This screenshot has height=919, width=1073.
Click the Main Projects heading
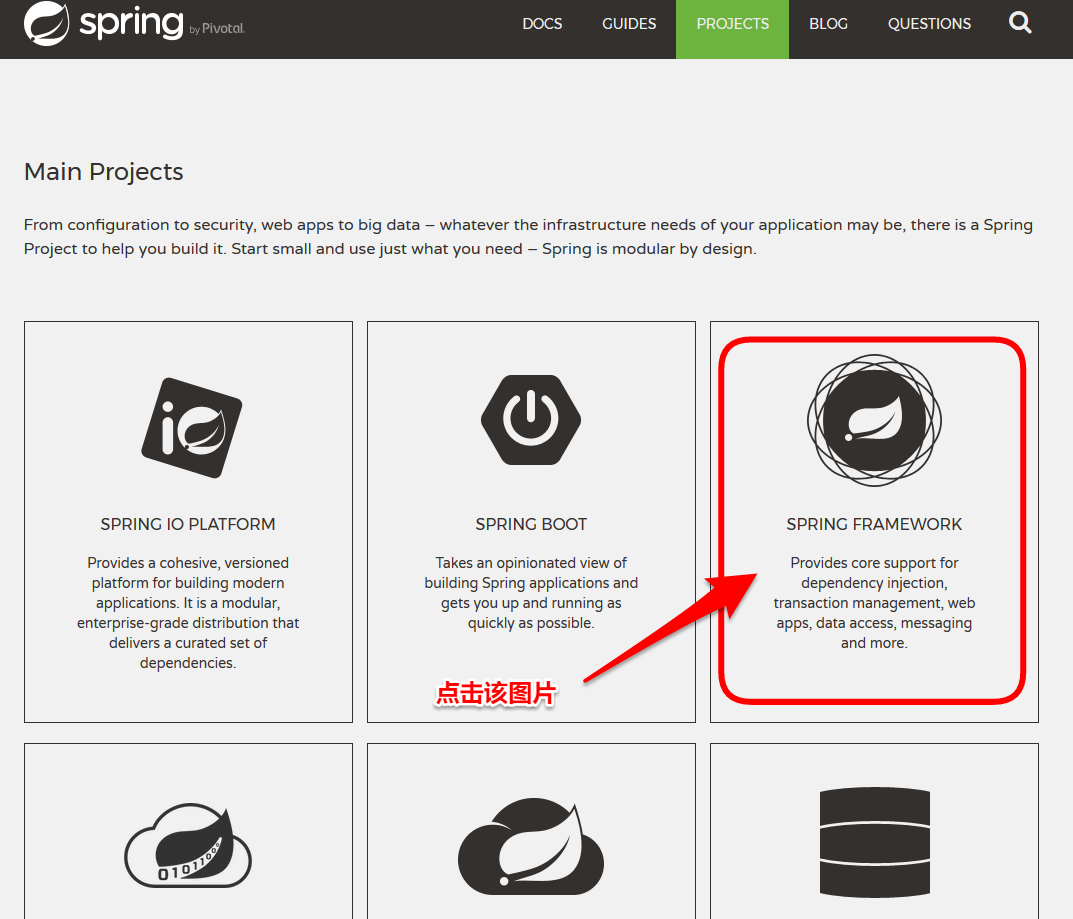103,172
